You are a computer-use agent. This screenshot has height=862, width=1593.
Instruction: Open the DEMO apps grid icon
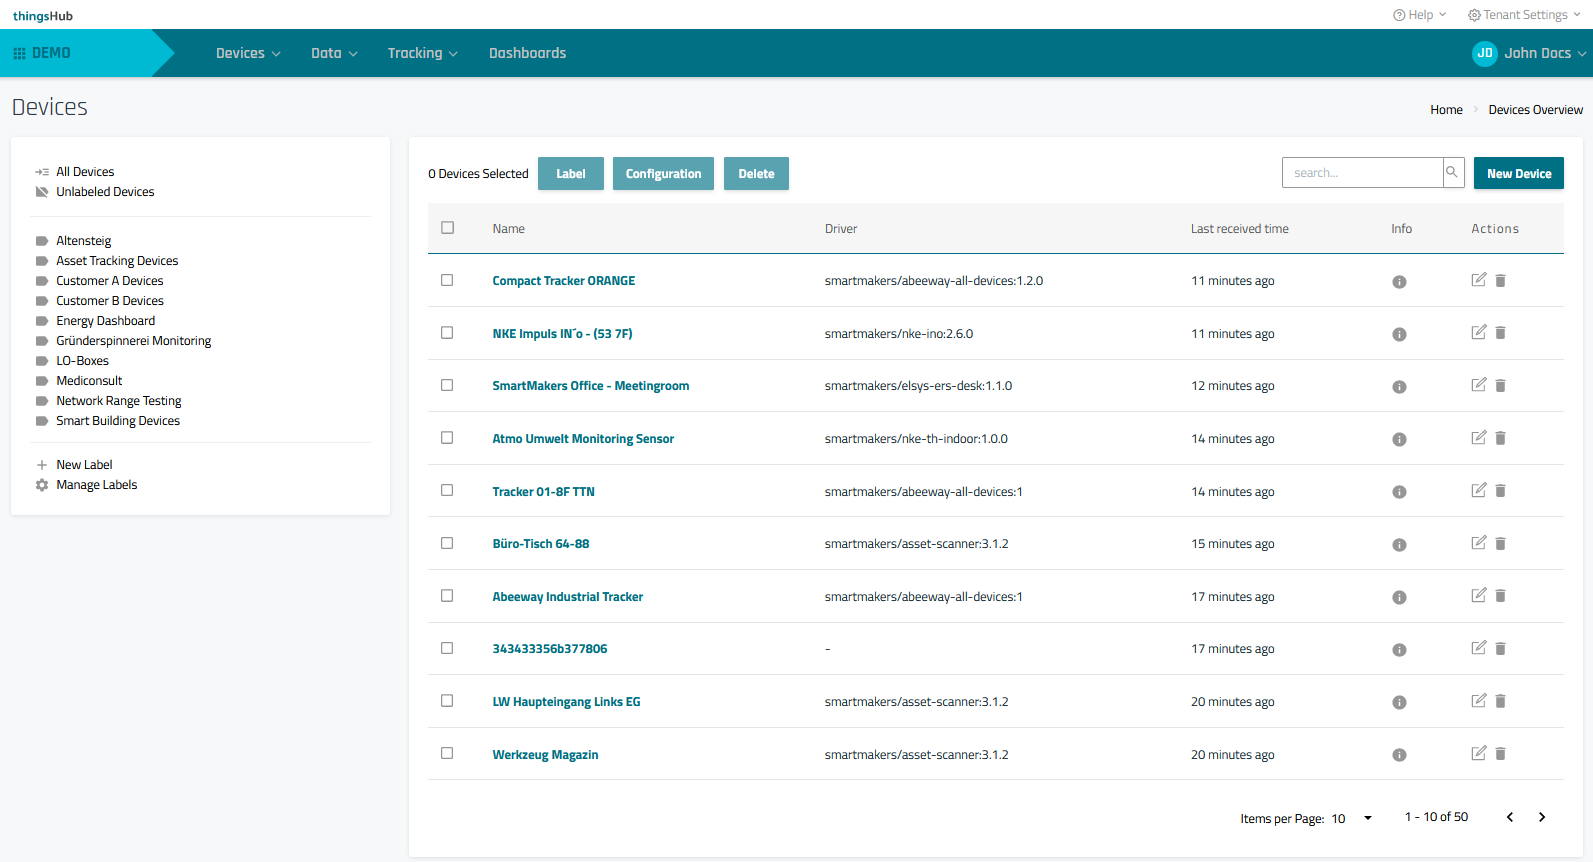pos(19,53)
